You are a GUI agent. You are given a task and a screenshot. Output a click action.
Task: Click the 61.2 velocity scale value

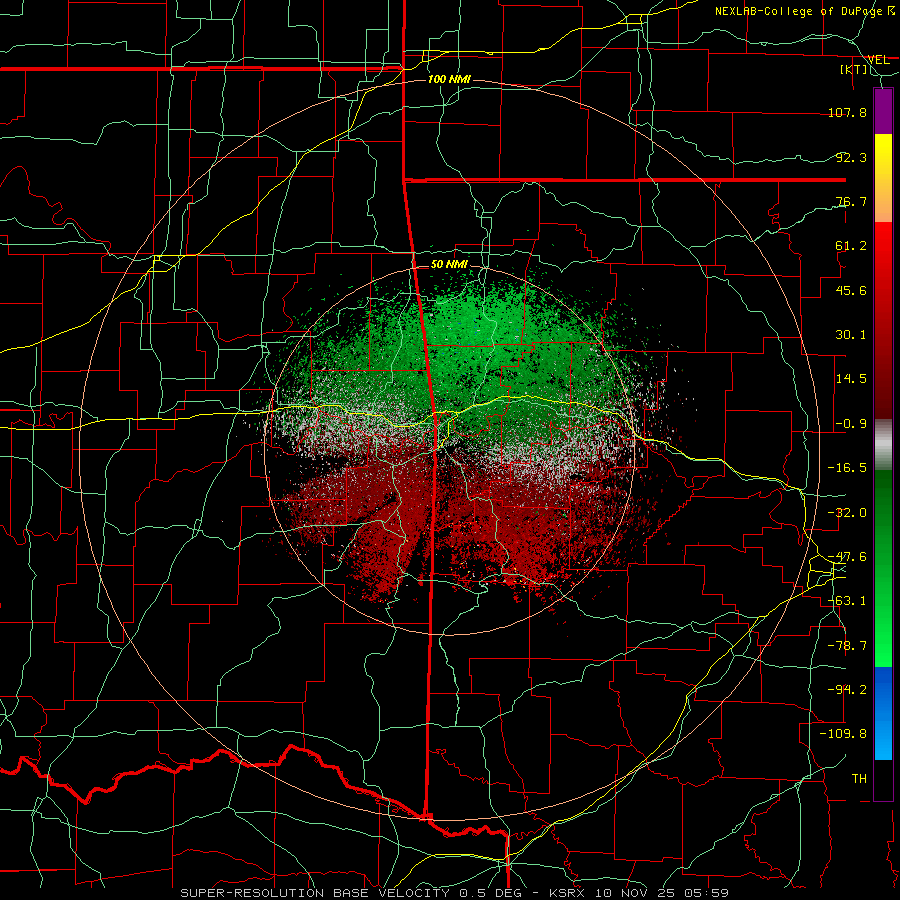point(851,246)
